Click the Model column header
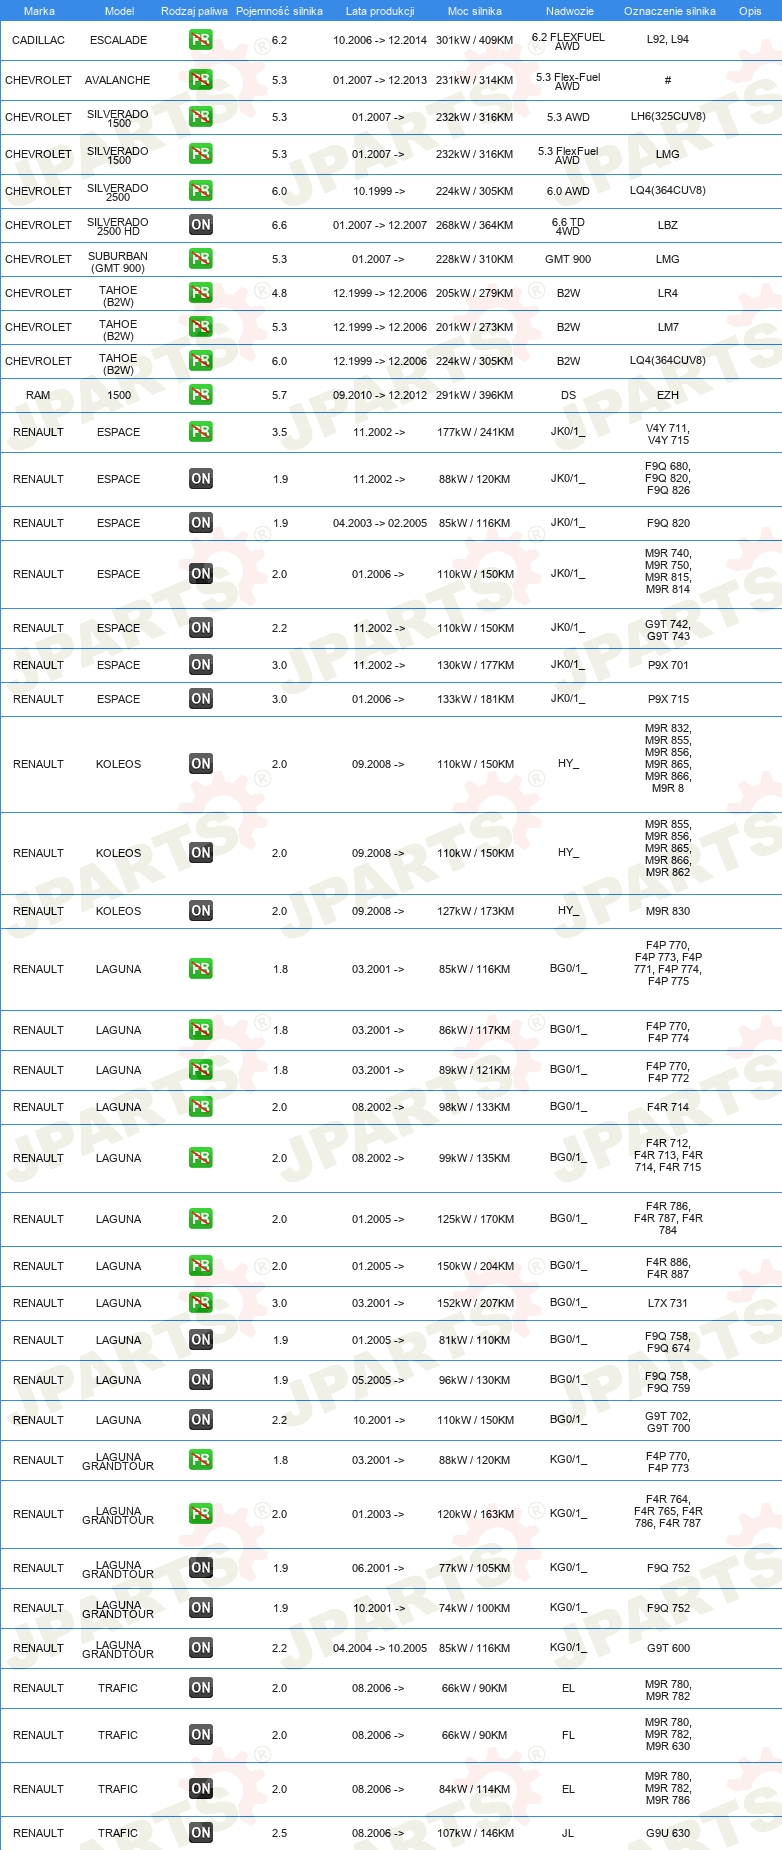This screenshot has height=1850, width=782. 119,11
